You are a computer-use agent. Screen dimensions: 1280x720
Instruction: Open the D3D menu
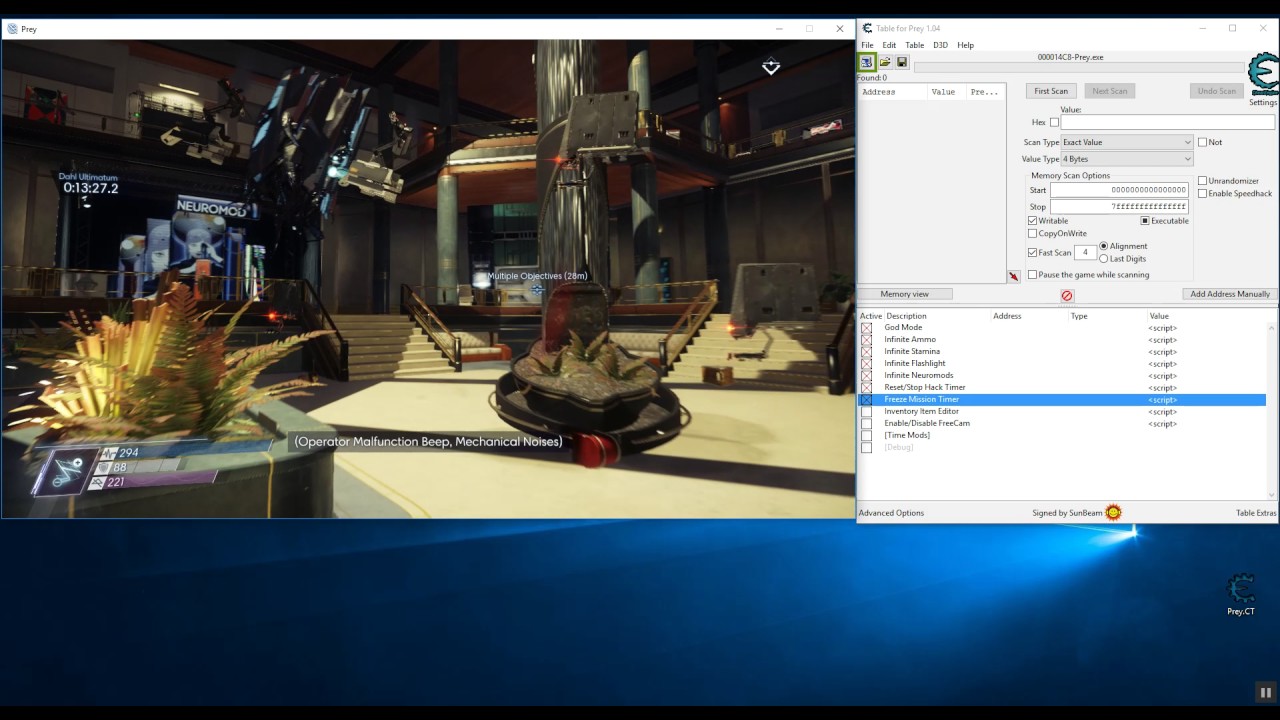940,45
